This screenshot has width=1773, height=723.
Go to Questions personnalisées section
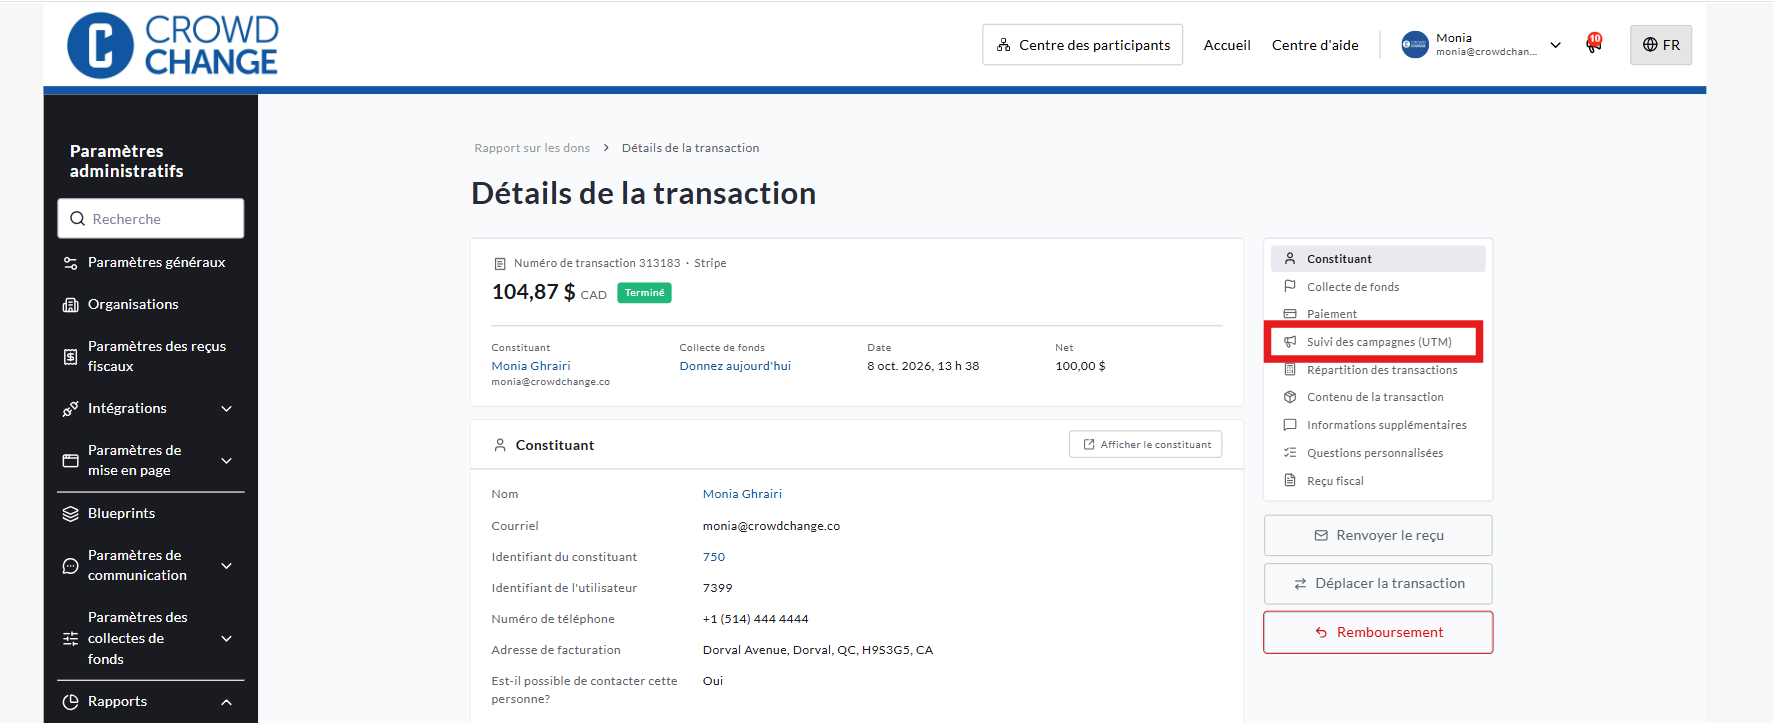(1378, 453)
